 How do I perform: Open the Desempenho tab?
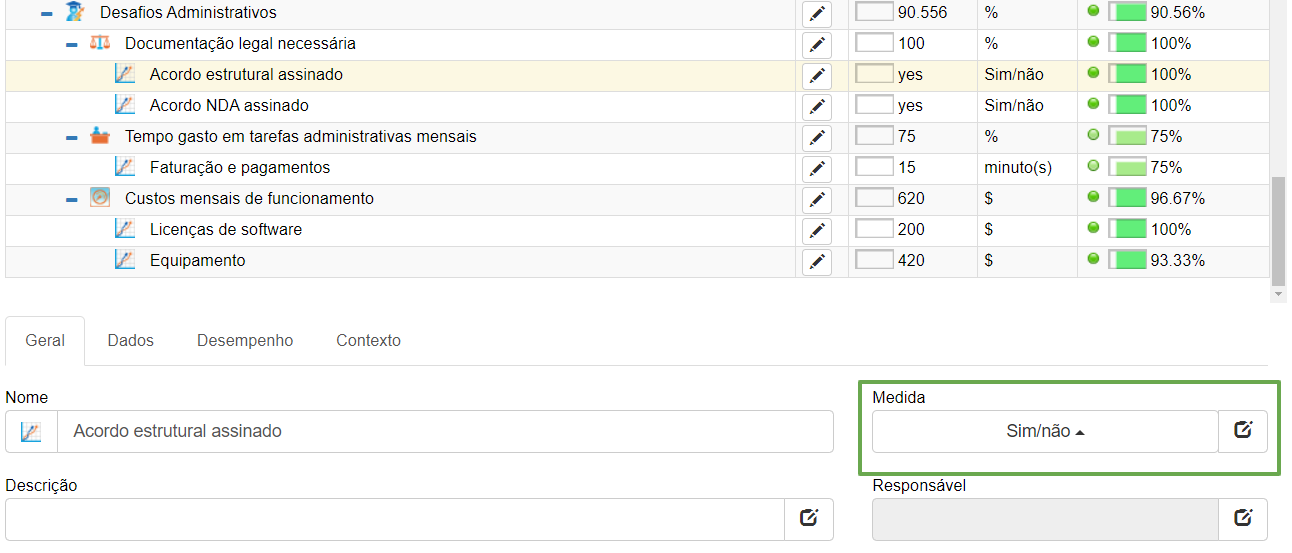[x=245, y=340]
